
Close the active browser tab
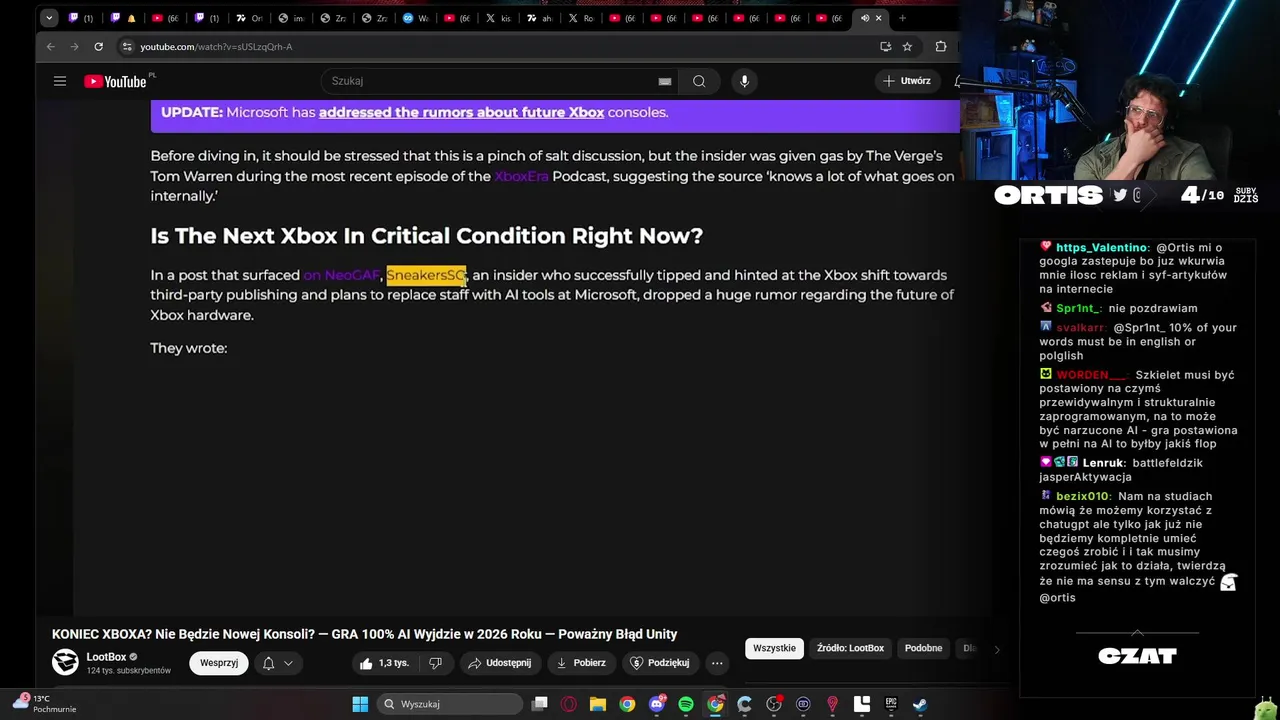(x=879, y=18)
